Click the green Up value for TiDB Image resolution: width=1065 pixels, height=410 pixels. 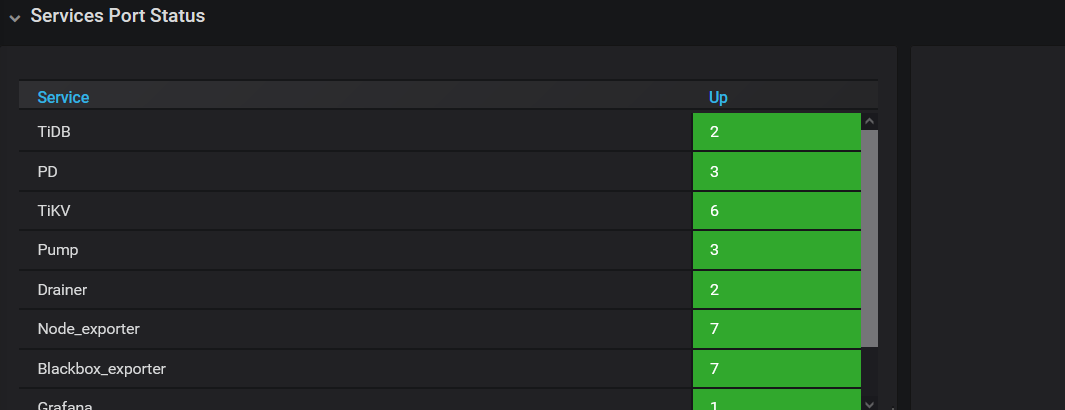pos(776,132)
